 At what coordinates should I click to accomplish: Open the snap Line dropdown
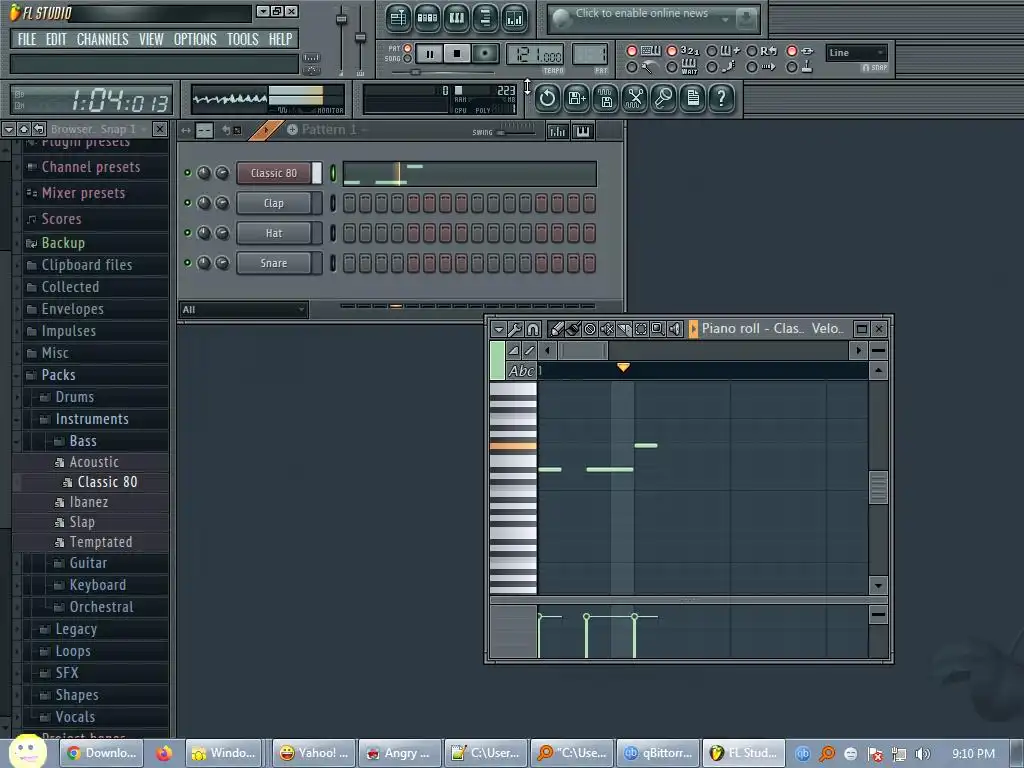coord(856,53)
